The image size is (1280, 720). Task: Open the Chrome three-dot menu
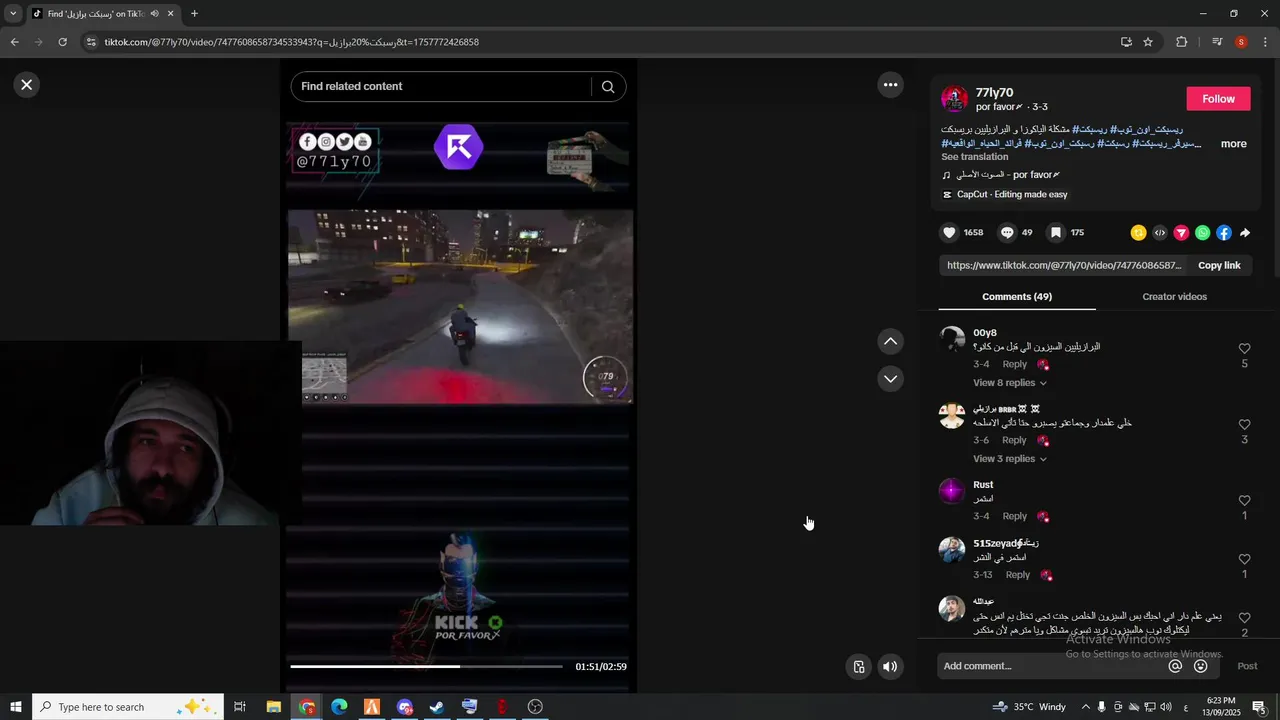coord(1265,42)
